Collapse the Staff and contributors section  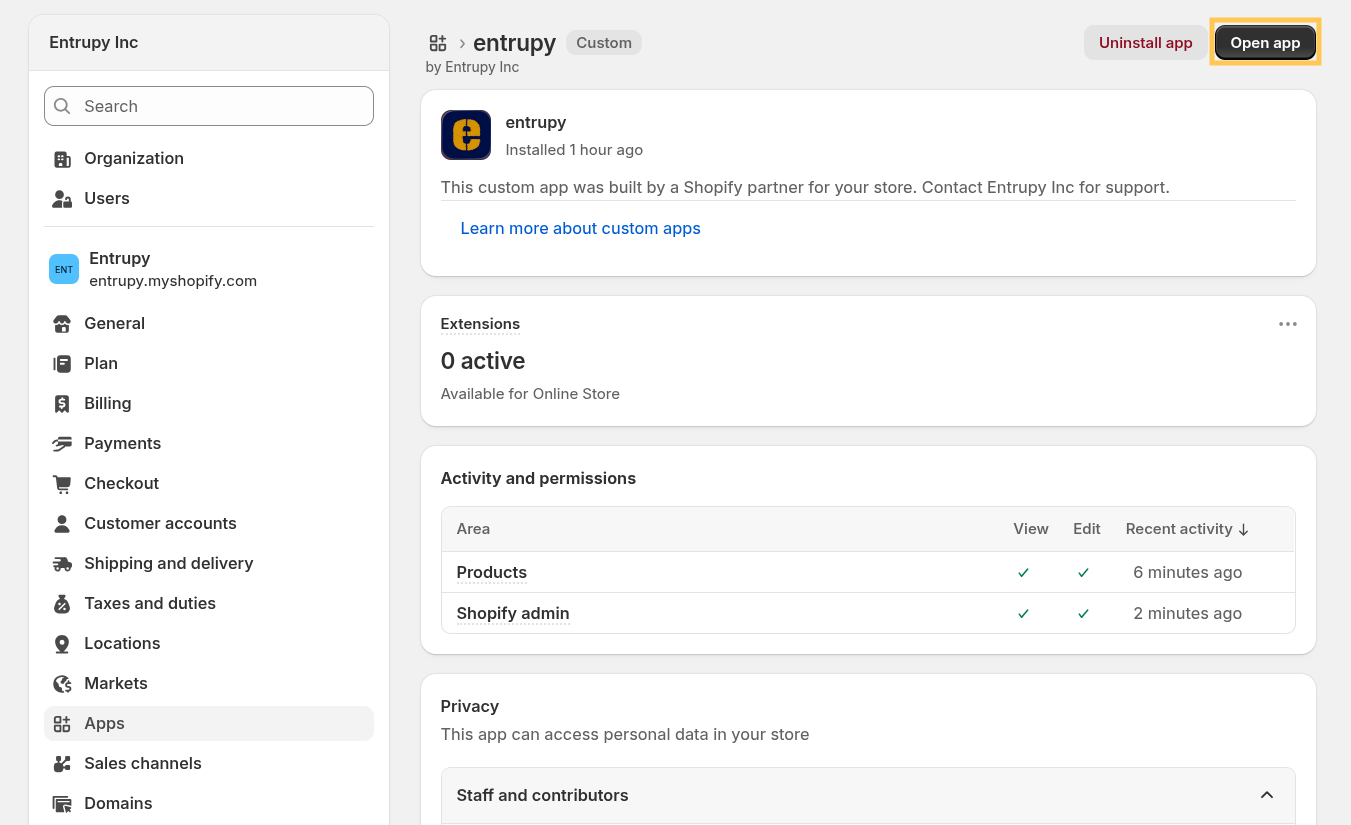pos(1267,795)
